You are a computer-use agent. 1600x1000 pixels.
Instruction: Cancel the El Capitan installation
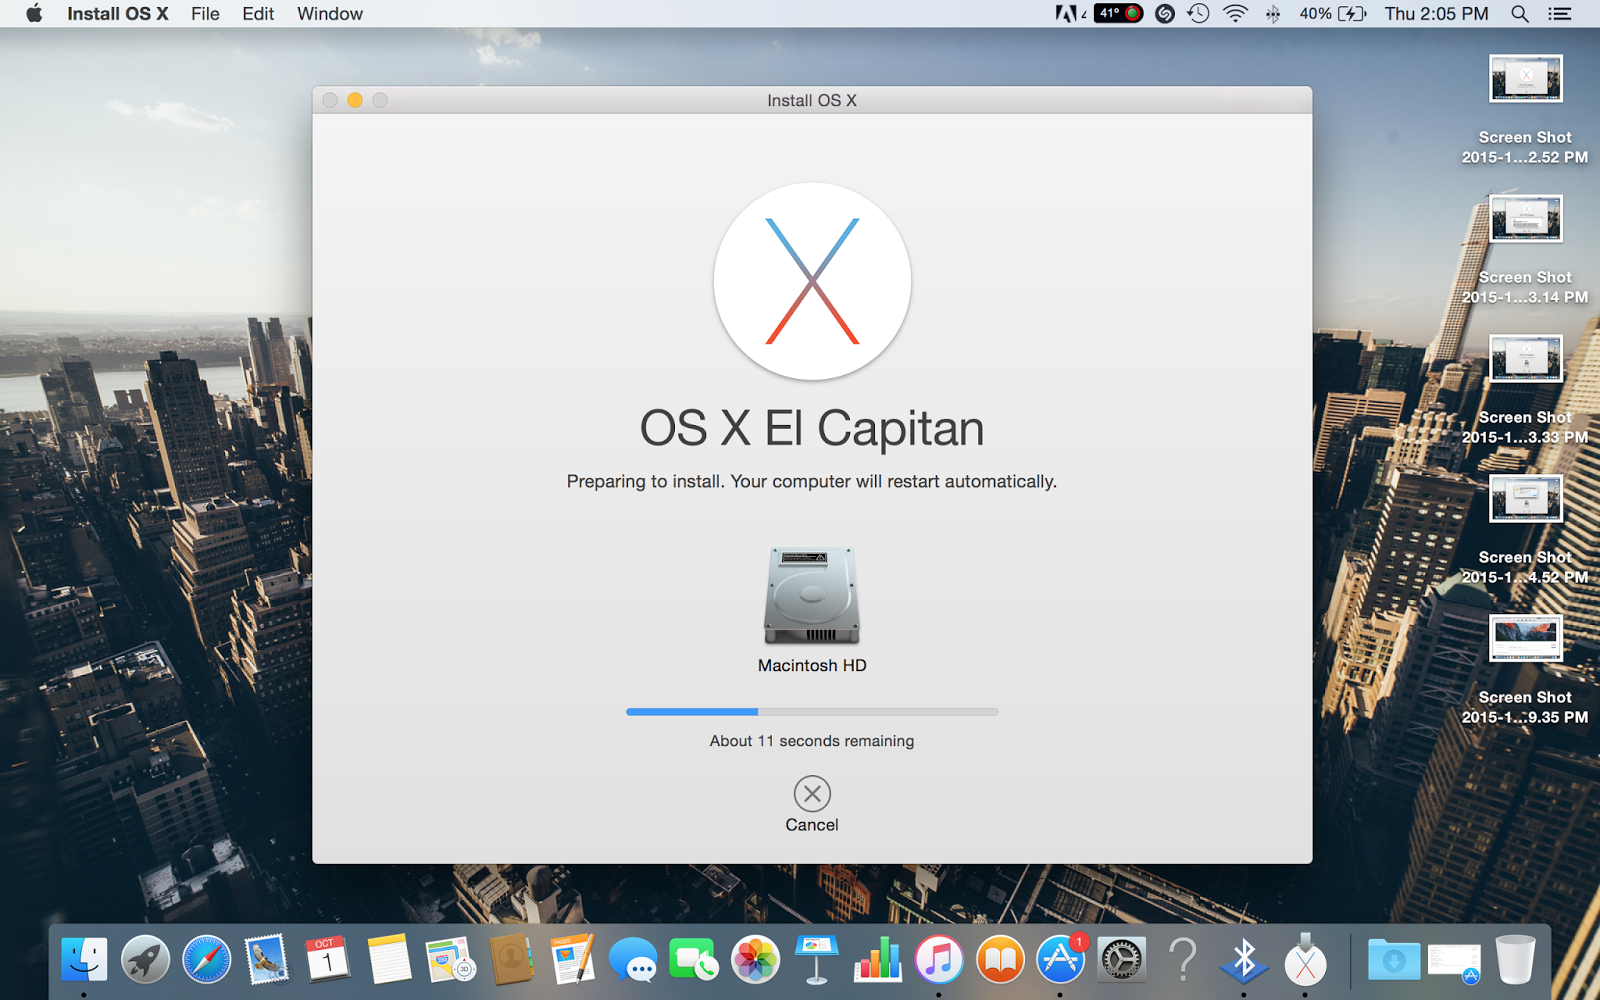[812, 794]
